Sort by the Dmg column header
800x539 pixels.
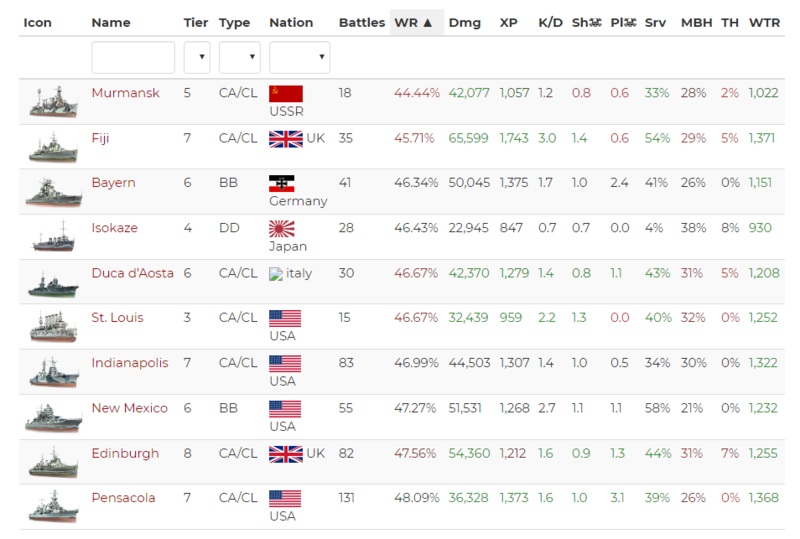click(x=464, y=22)
